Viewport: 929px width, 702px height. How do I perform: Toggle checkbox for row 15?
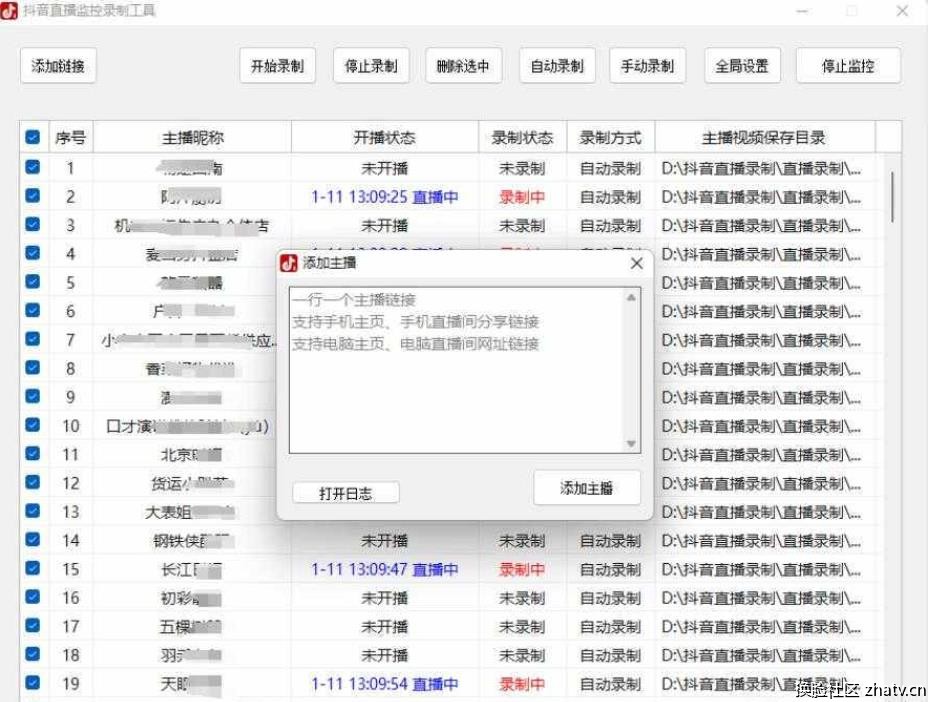tap(33, 568)
